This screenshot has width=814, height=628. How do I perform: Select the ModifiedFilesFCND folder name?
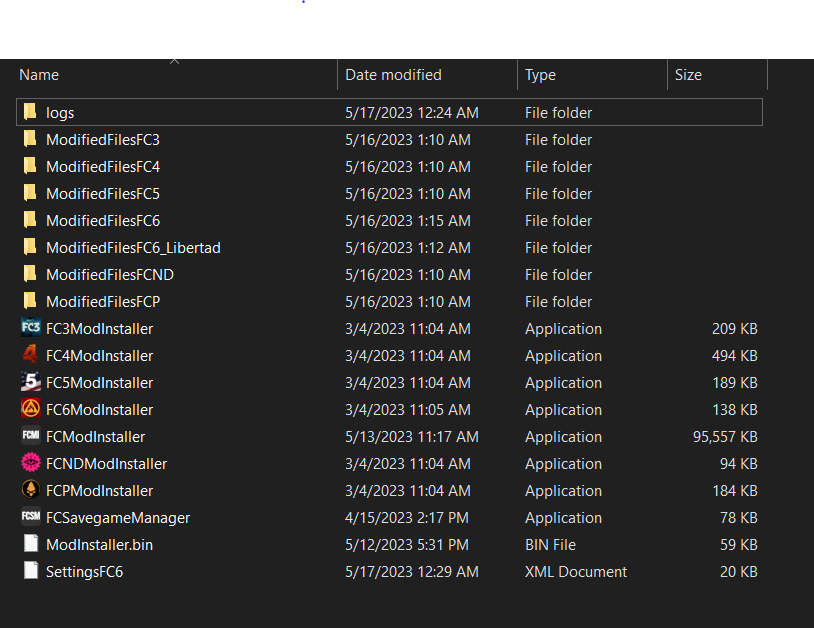point(110,274)
